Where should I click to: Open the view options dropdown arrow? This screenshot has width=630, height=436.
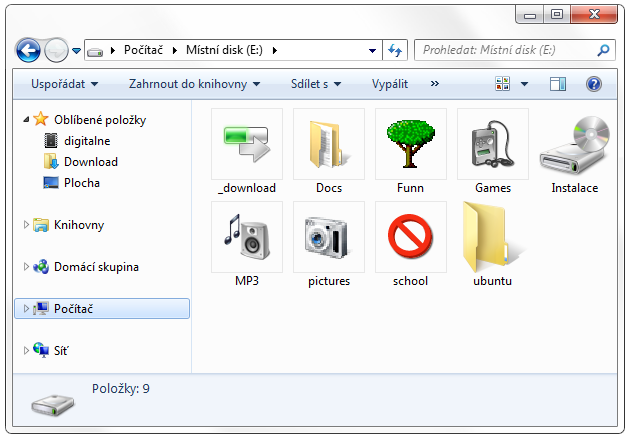tap(524, 84)
